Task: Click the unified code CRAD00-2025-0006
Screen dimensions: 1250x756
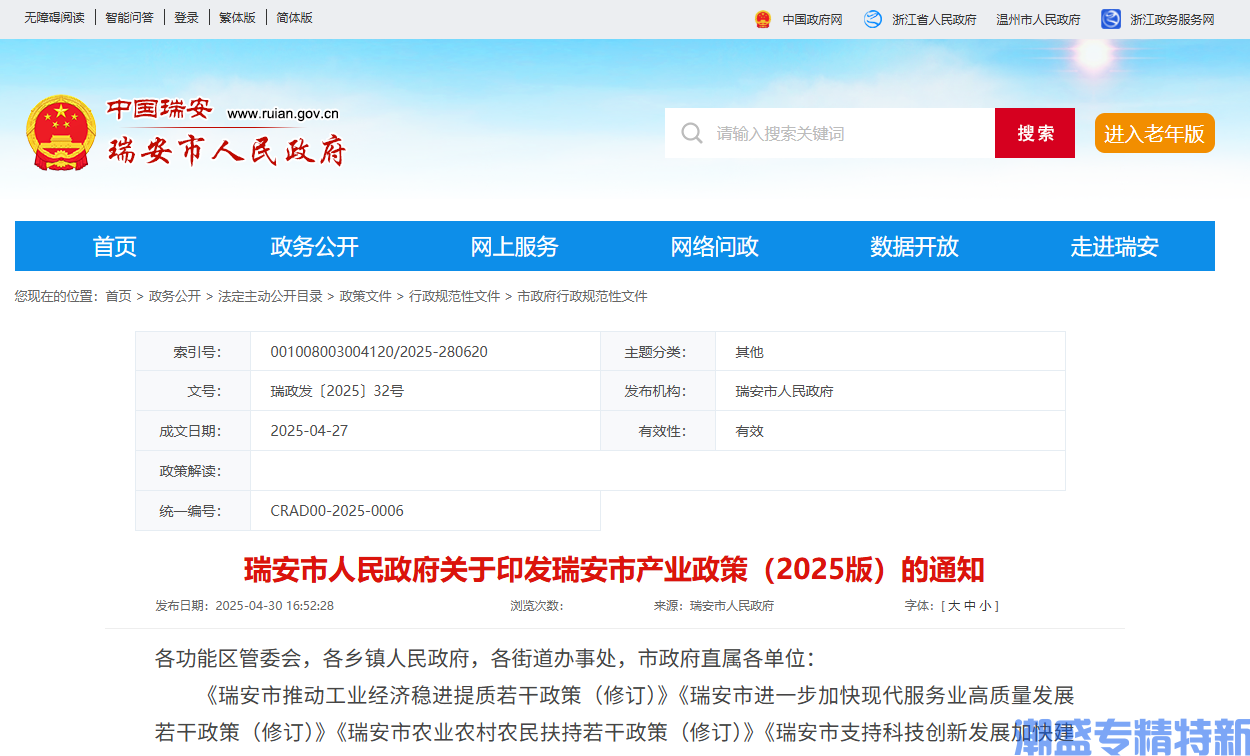Action: (337, 511)
